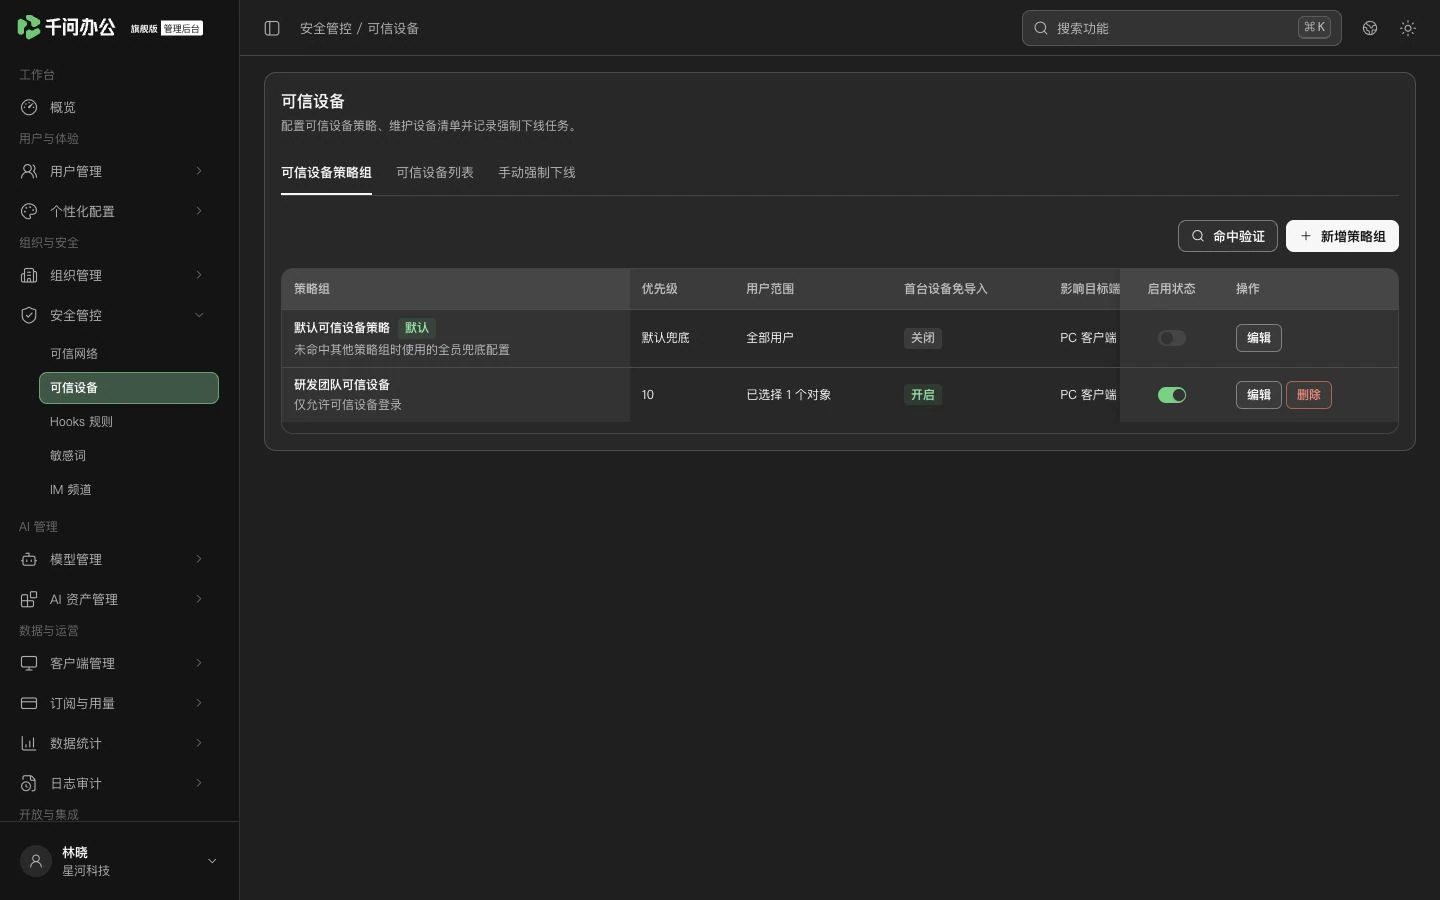Expand the 数据统计 chevron
This screenshot has height=900, width=1440.
199,743
